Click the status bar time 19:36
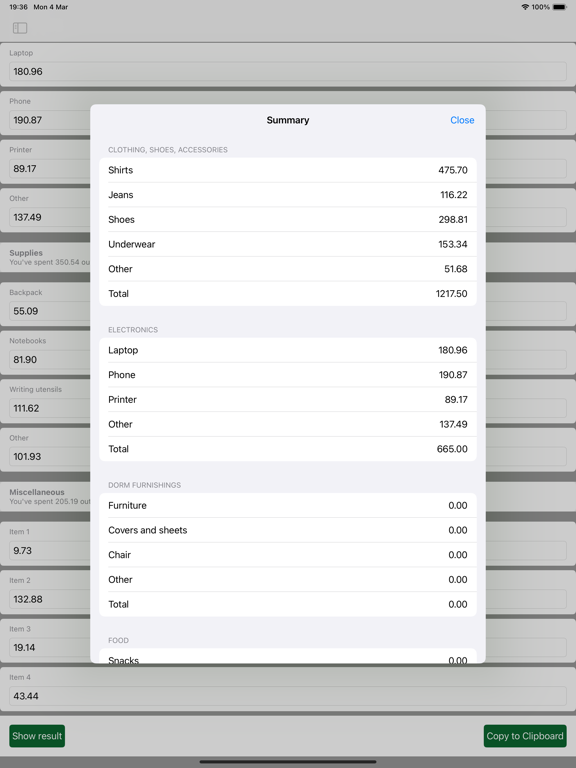 pyautogui.click(x=19, y=7)
